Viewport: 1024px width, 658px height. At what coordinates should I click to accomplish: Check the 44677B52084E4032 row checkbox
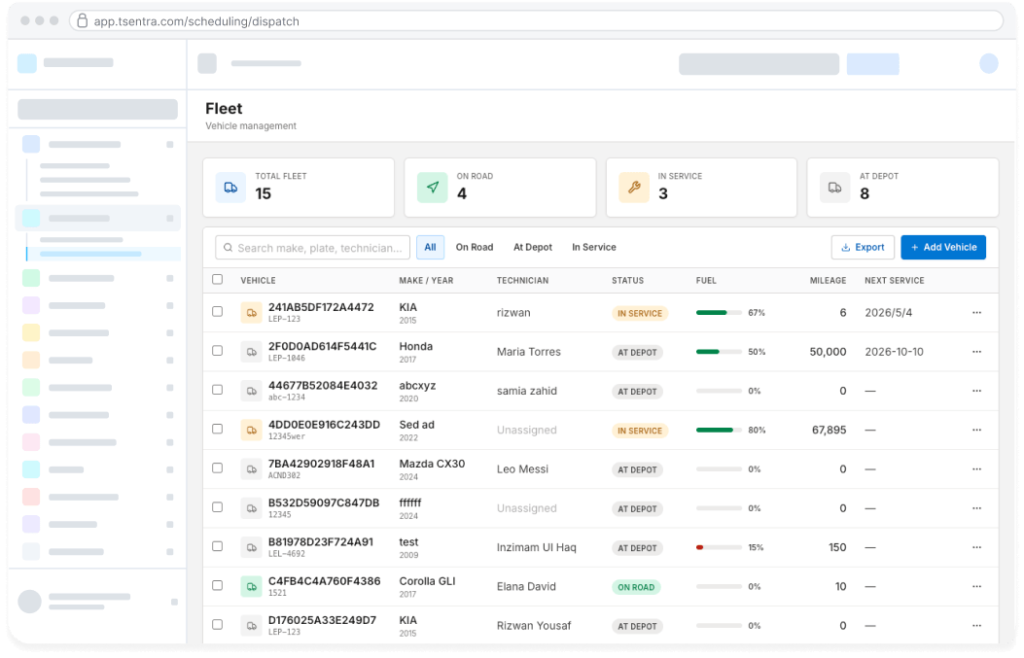point(217,390)
